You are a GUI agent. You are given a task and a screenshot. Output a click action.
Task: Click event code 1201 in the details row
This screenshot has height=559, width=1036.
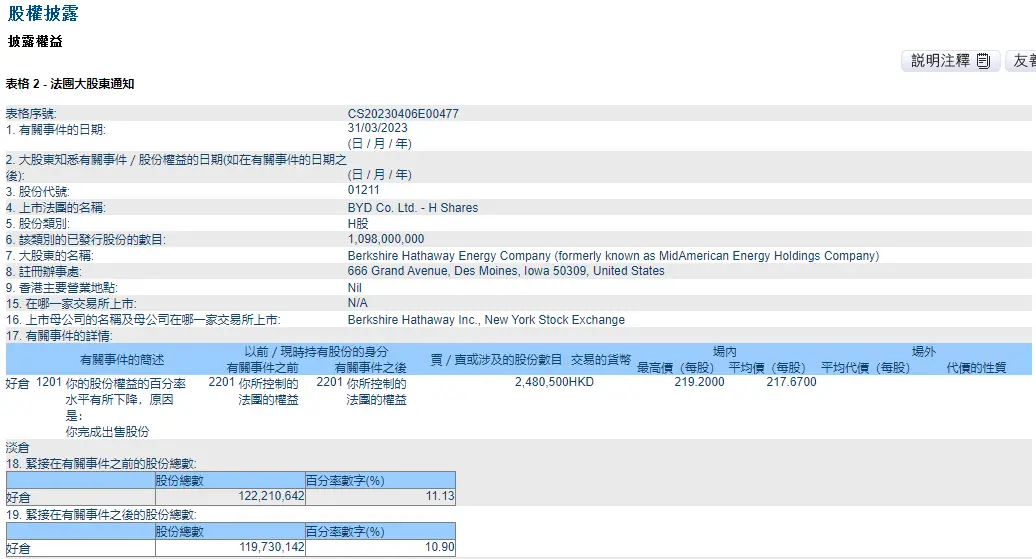click(x=49, y=382)
